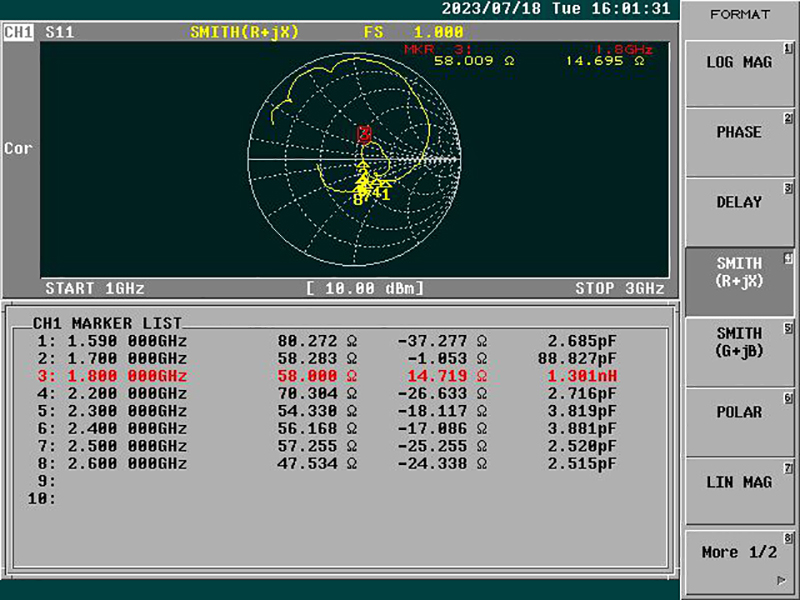
Task: Select marker row 7 at 2.500 GHz
Action: coord(327,446)
